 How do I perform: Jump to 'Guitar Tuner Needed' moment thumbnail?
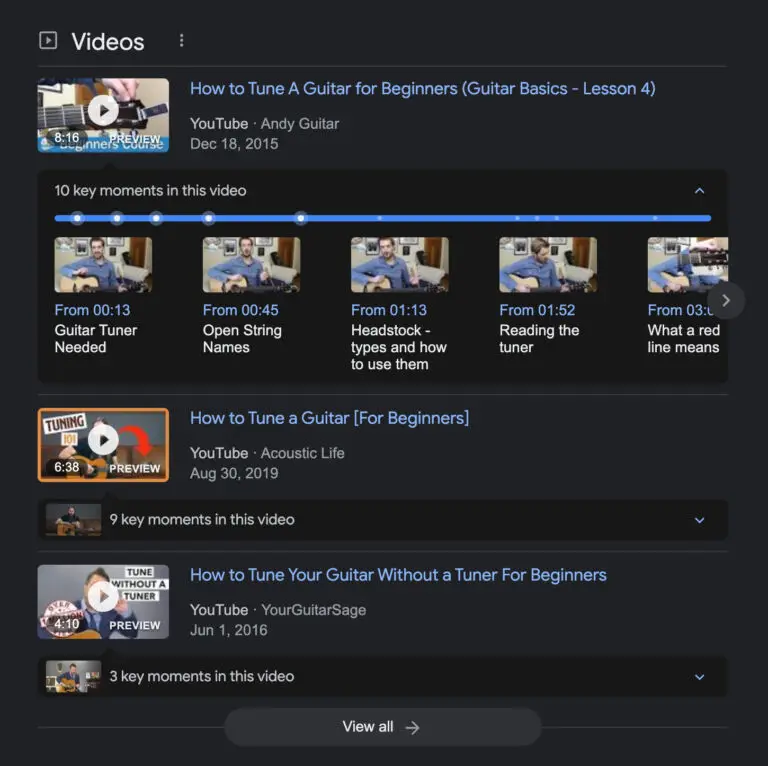click(x=103, y=264)
